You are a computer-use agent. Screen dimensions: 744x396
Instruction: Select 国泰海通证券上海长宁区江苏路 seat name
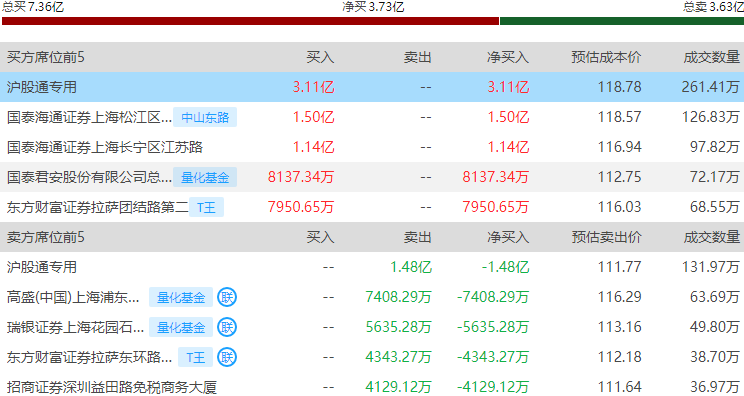[105, 147]
